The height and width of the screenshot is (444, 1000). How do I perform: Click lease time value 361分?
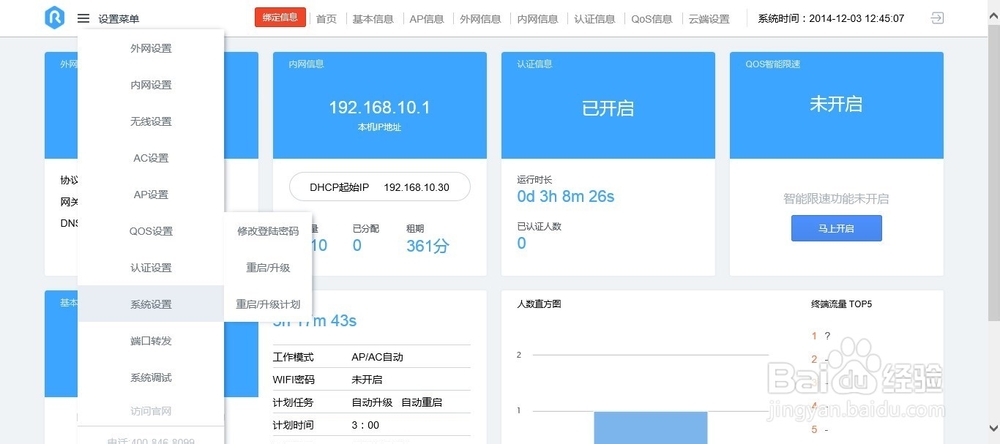427,246
